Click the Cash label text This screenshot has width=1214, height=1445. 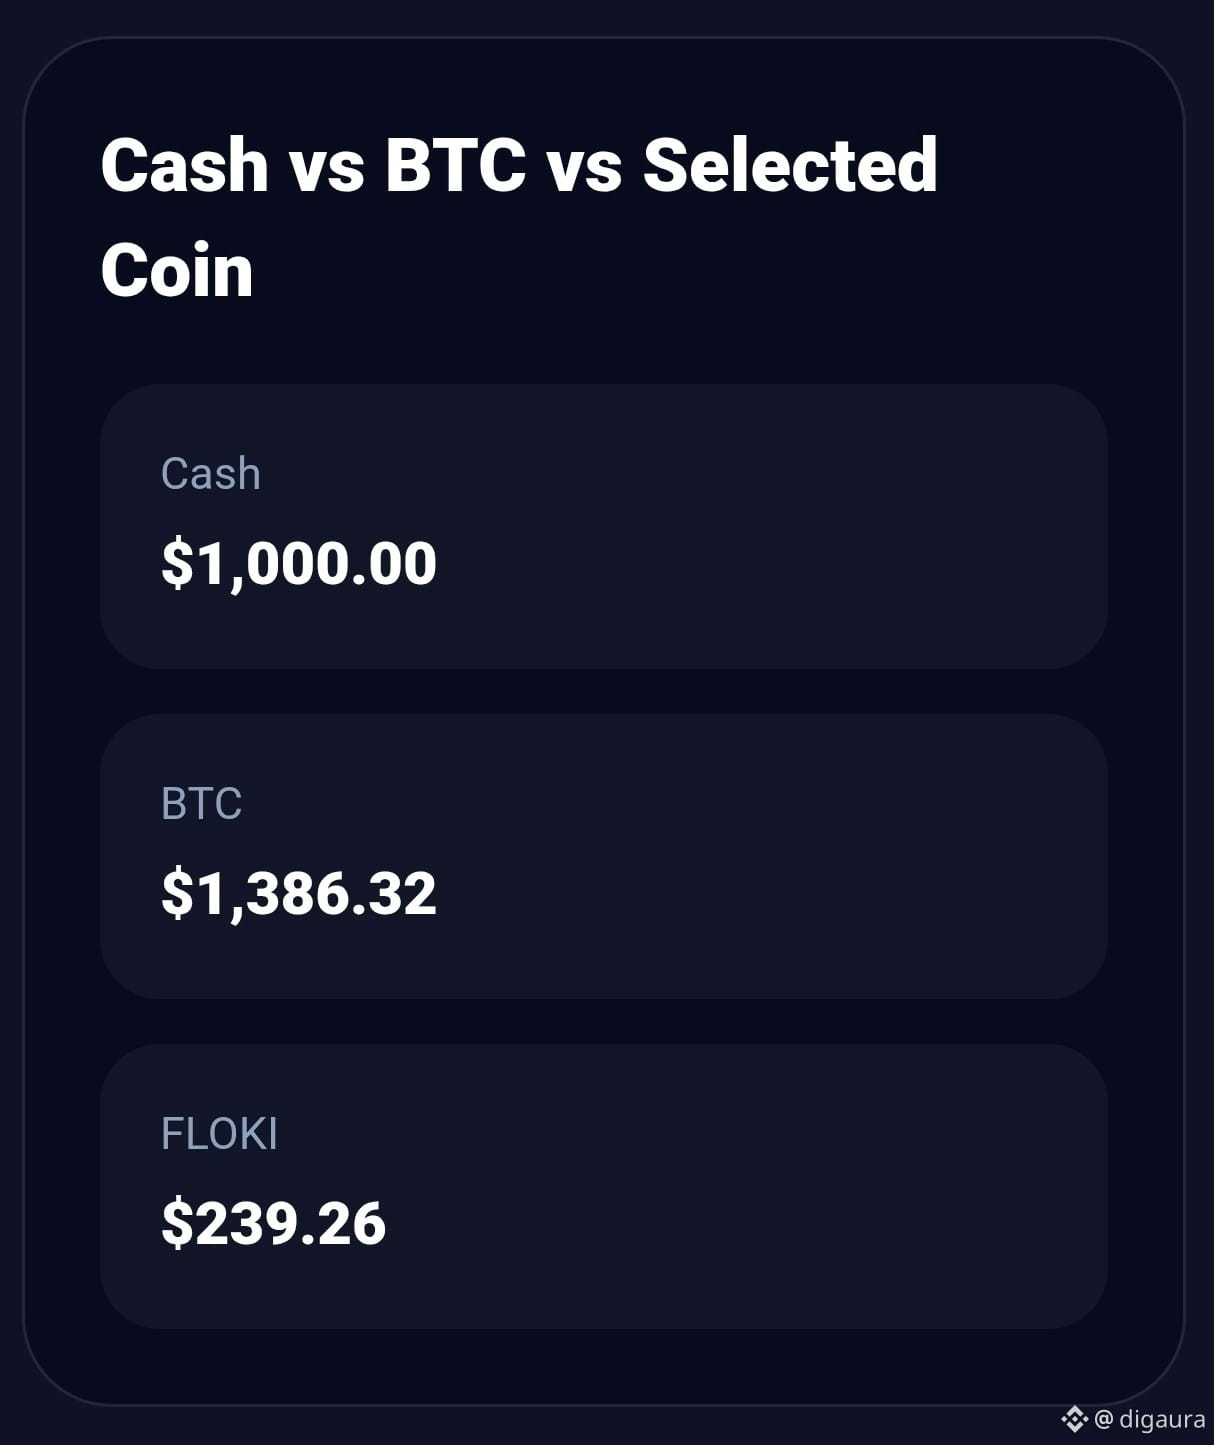point(211,473)
